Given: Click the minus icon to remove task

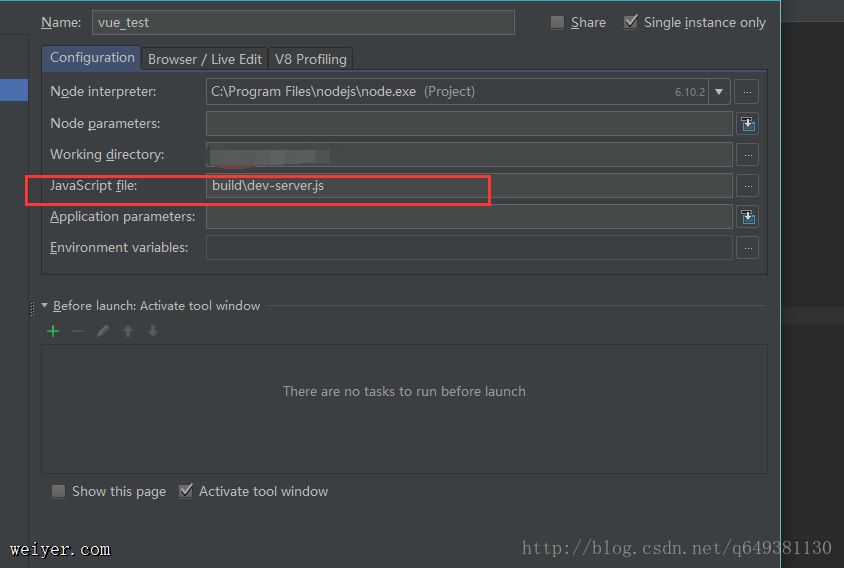Looking at the screenshot, I should [x=78, y=331].
